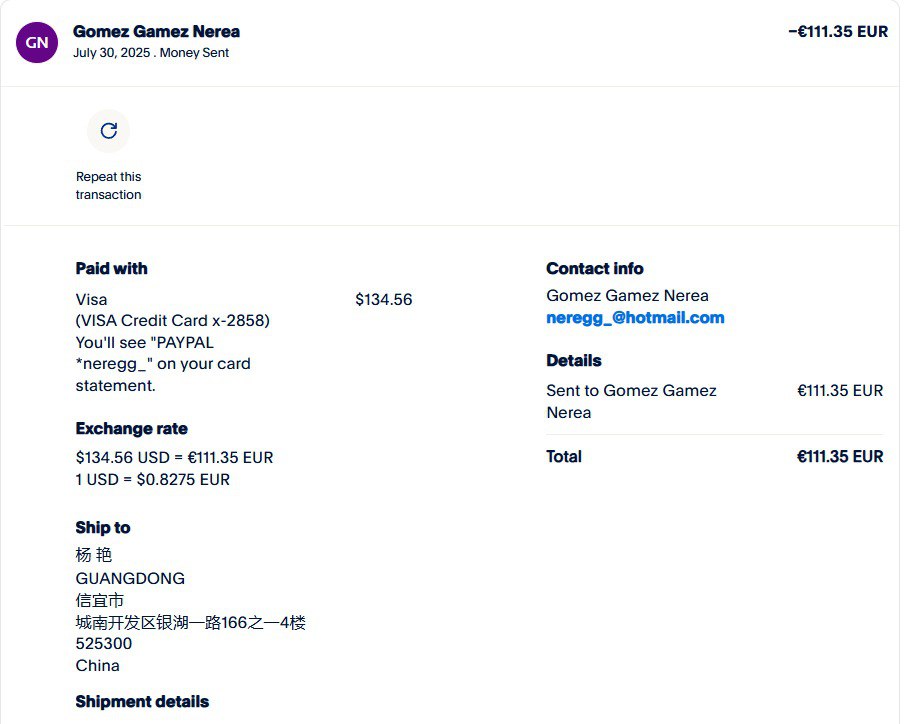The image size is (915, 724).
Task: Select the "Repeat this transaction" label
Action: 108,186
